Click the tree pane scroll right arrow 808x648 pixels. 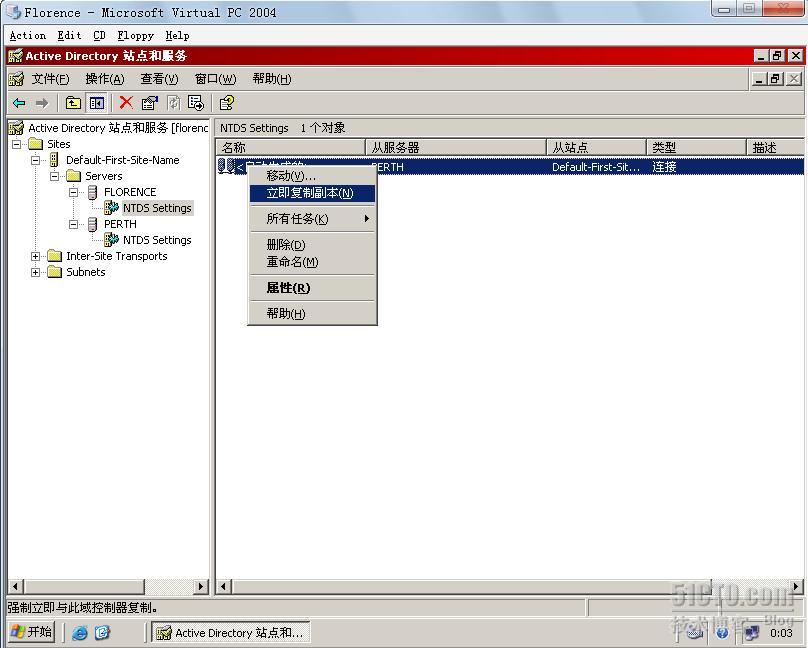click(x=201, y=586)
